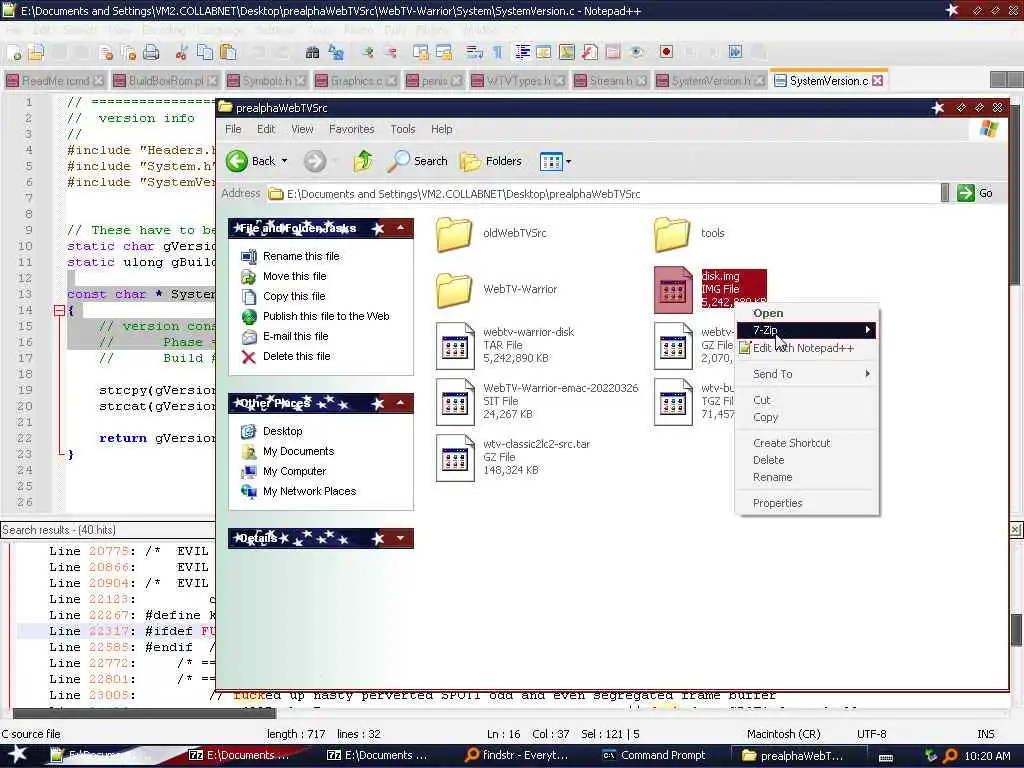This screenshot has height=768, width=1024.
Task: Select the disk.img file icon
Action: click(x=673, y=290)
